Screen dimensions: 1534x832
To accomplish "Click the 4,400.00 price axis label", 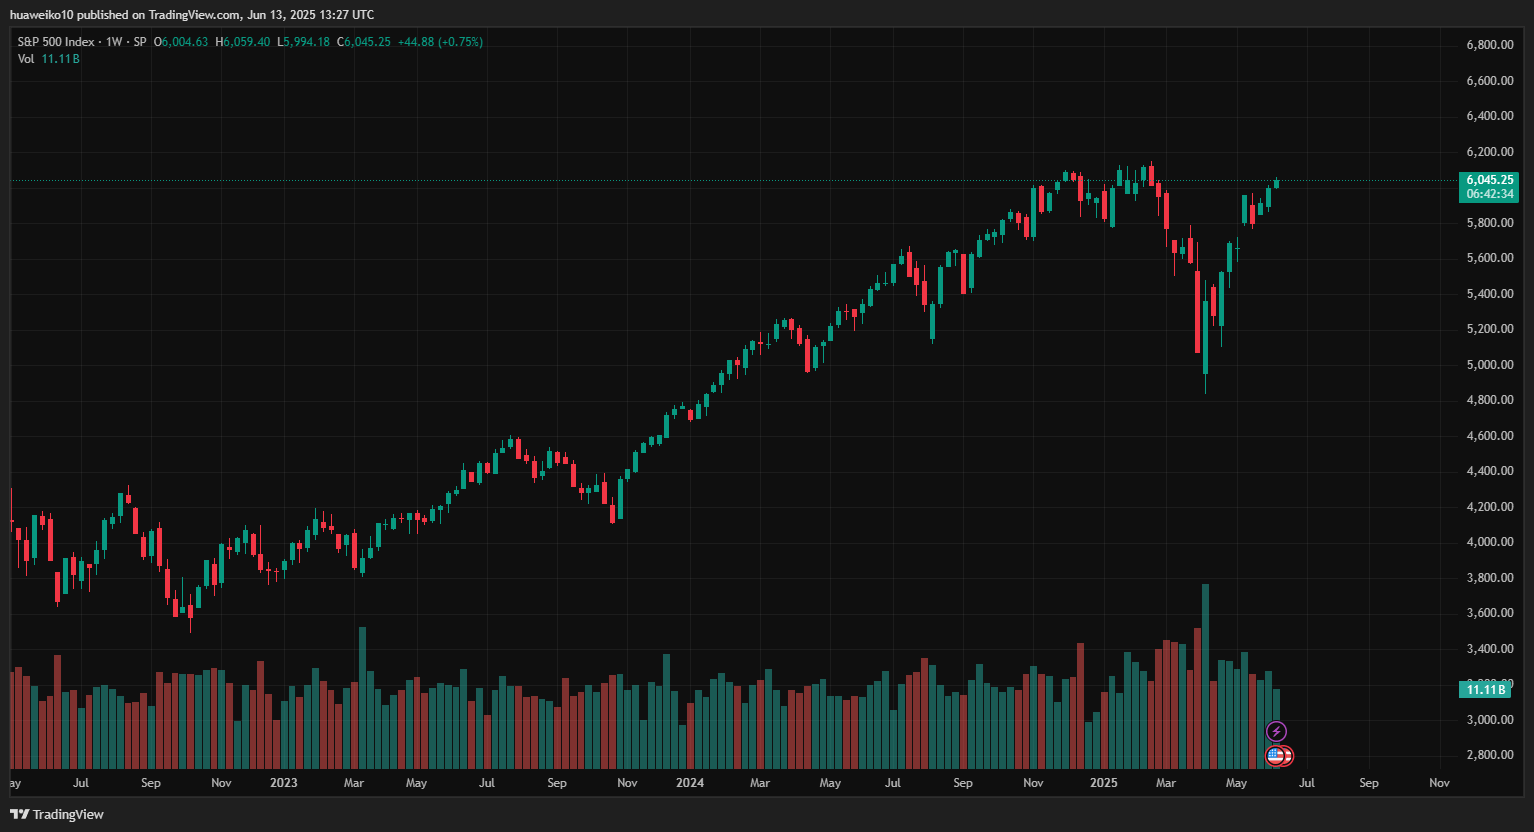I will (x=1489, y=471).
